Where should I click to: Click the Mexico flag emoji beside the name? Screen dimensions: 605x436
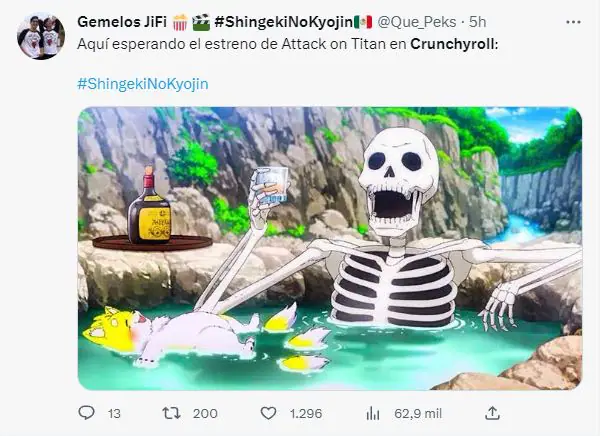coord(362,23)
